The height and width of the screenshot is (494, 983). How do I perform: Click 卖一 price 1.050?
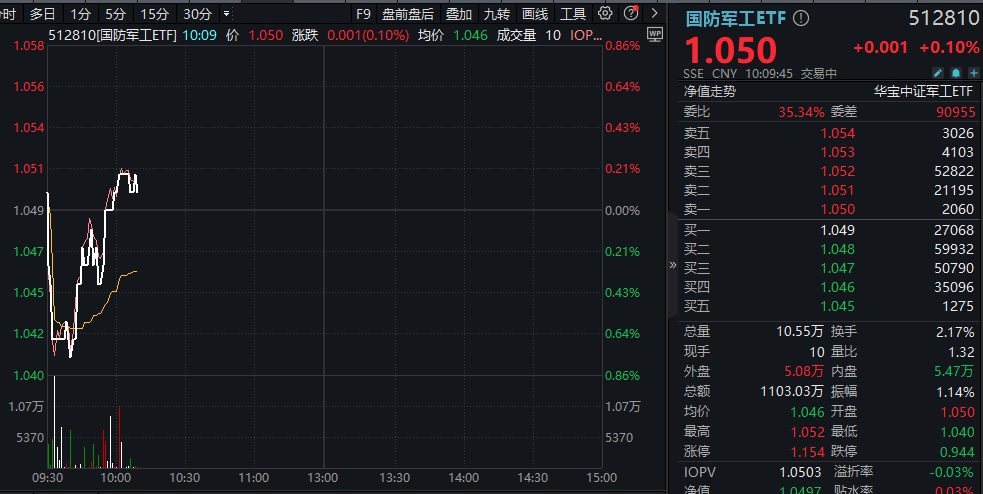coord(838,209)
